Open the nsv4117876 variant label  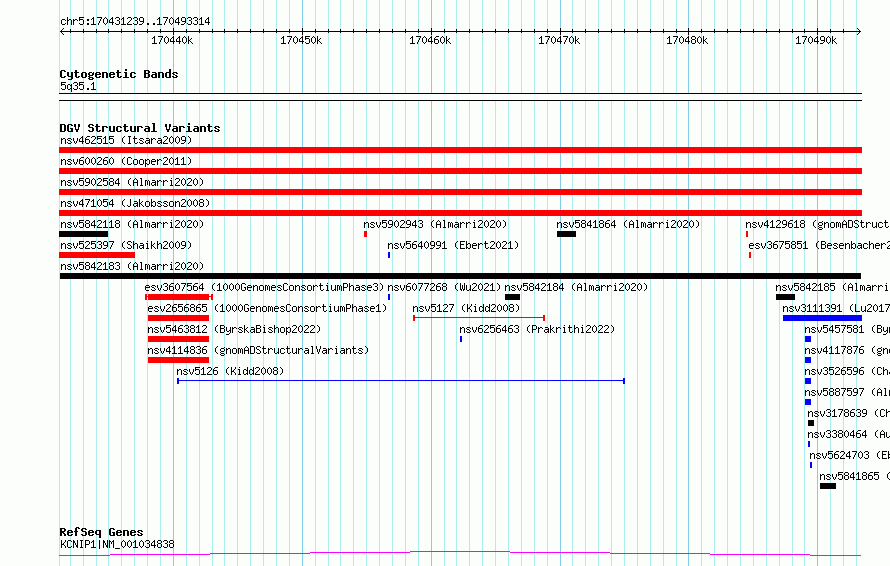847,350
